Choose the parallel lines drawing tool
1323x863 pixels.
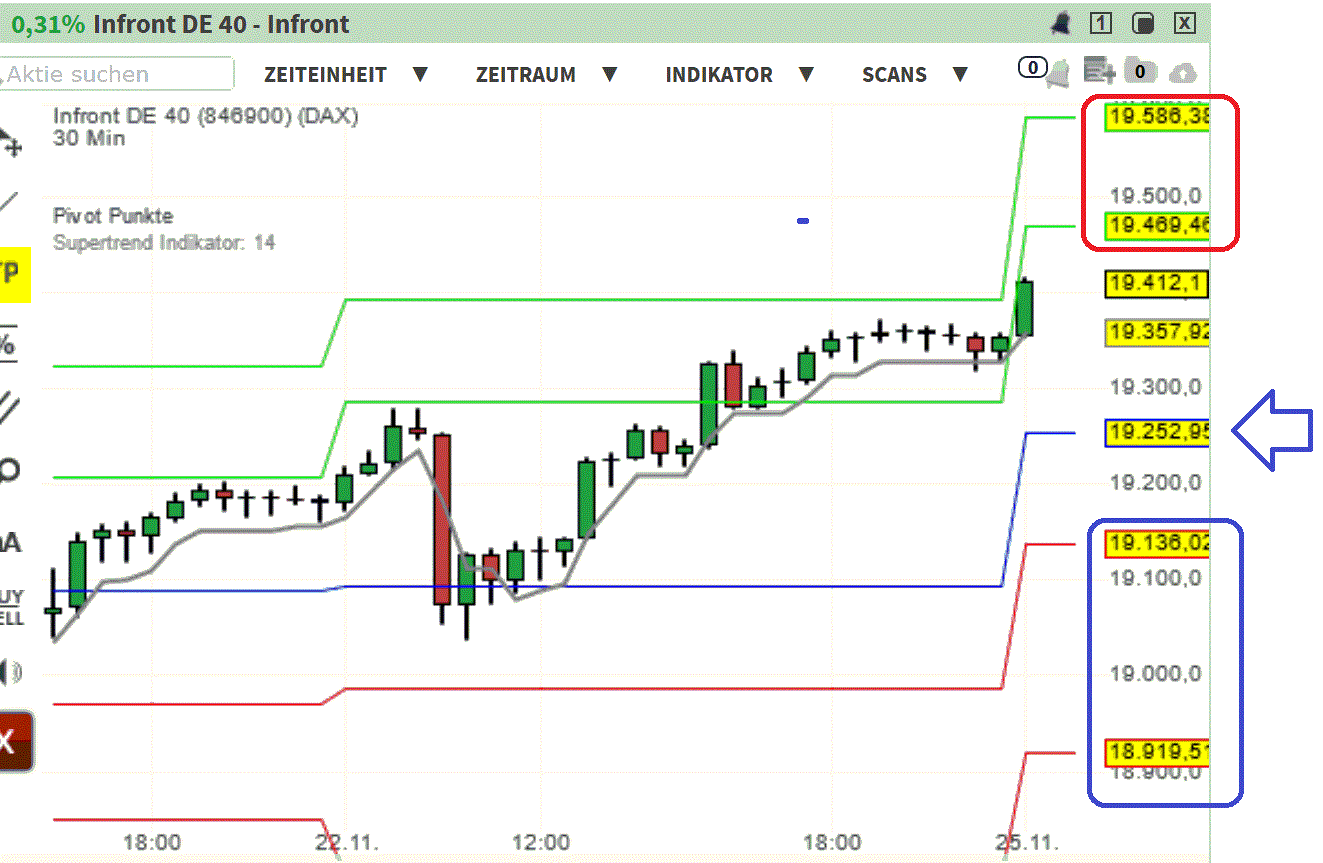click(x=12, y=405)
